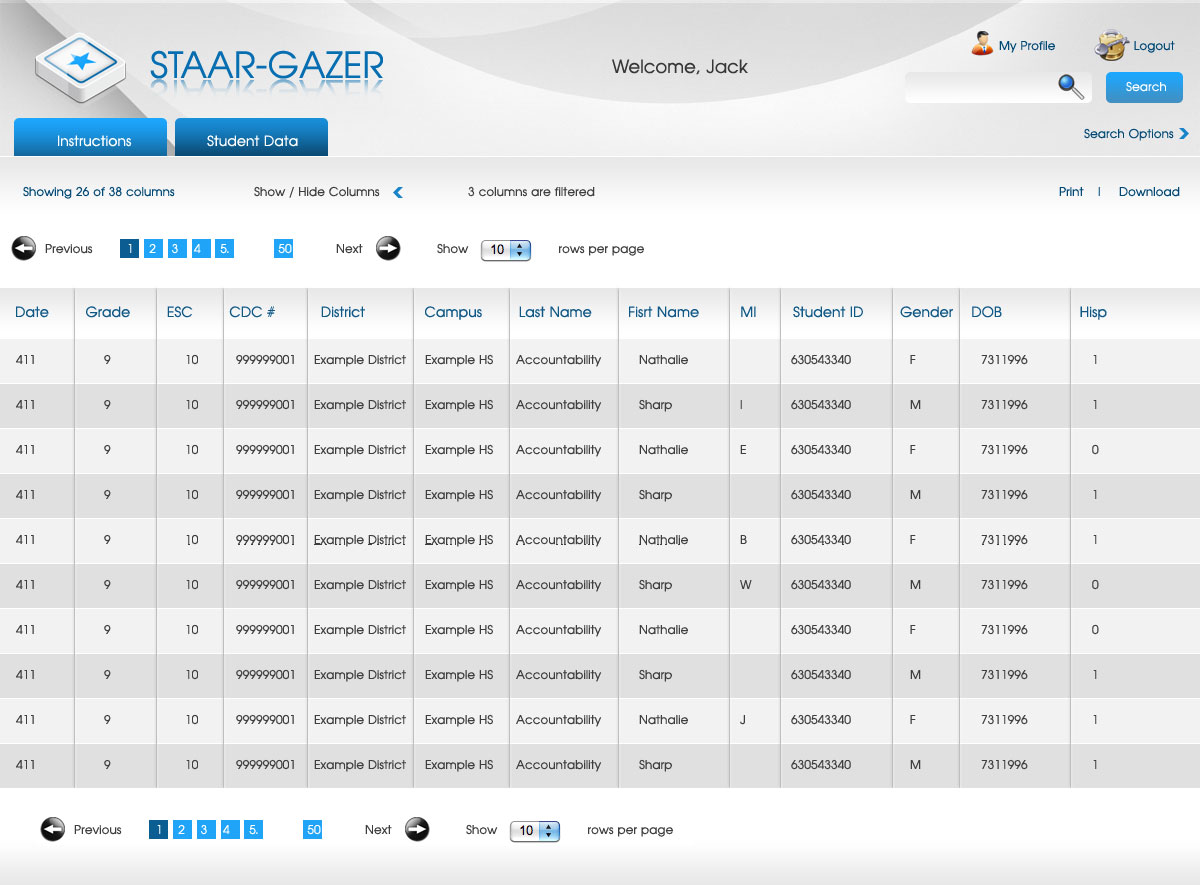
Task: Go to page 3 in top pagination
Action: pos(177,249)
